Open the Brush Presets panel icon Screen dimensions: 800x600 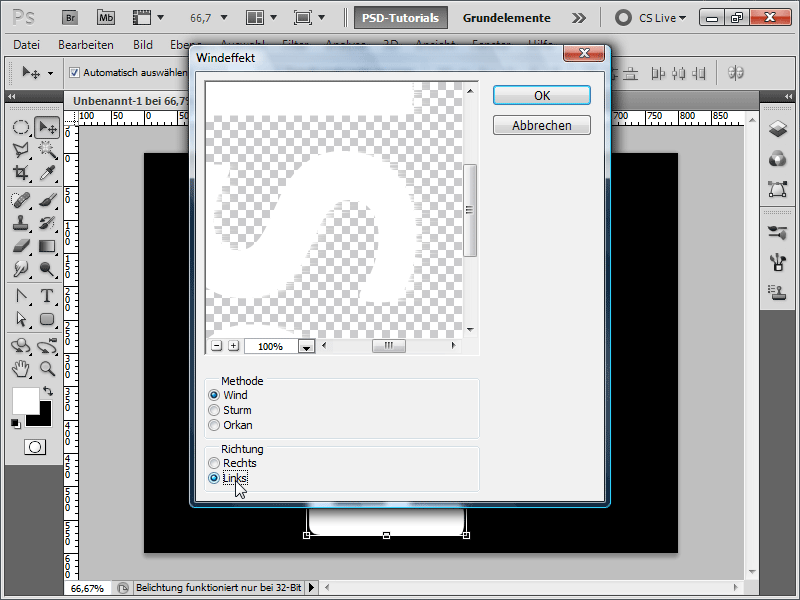(x=778, y=232)
